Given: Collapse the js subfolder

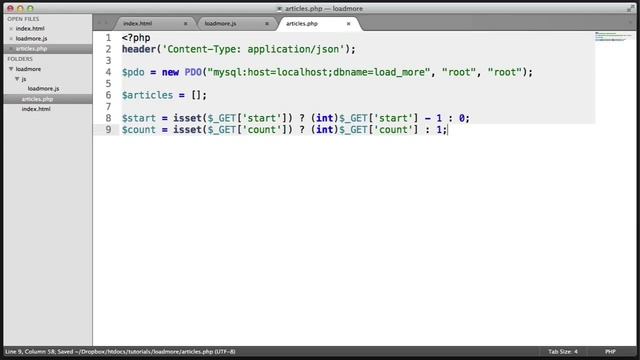Looking at the screenshot, I should [x=17, y=79].
